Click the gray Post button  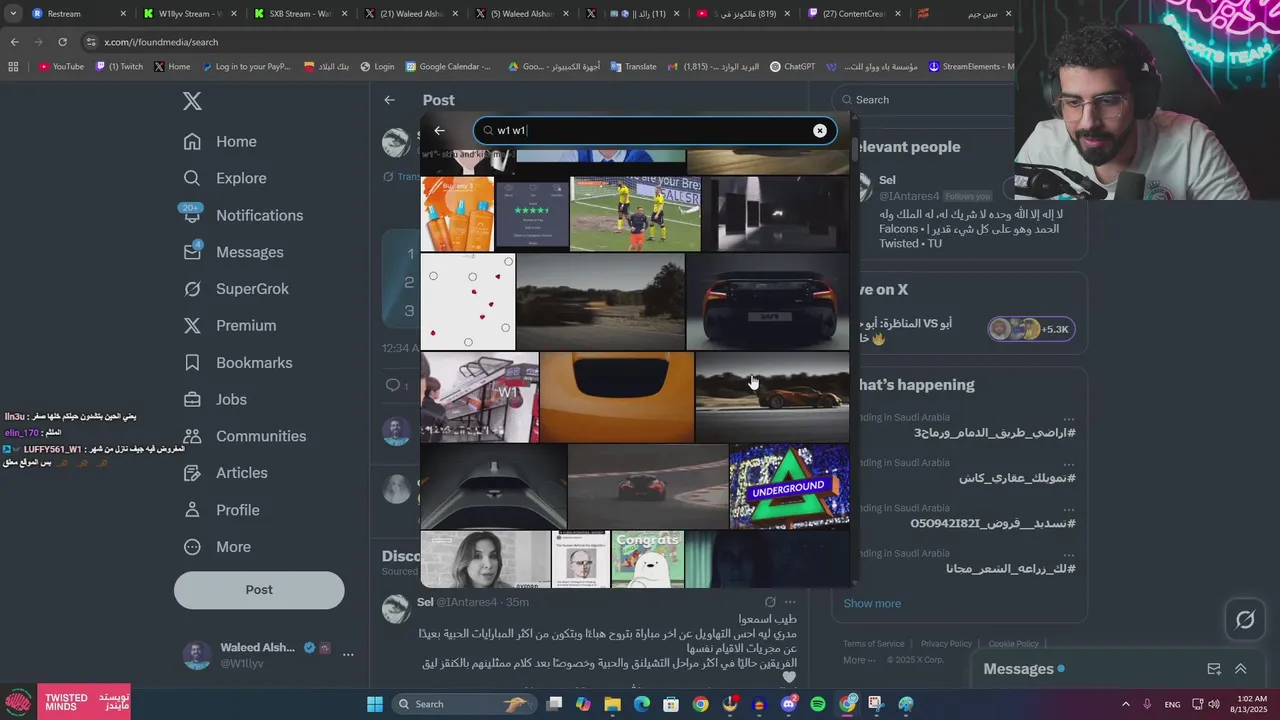click(x=259, y=590)
